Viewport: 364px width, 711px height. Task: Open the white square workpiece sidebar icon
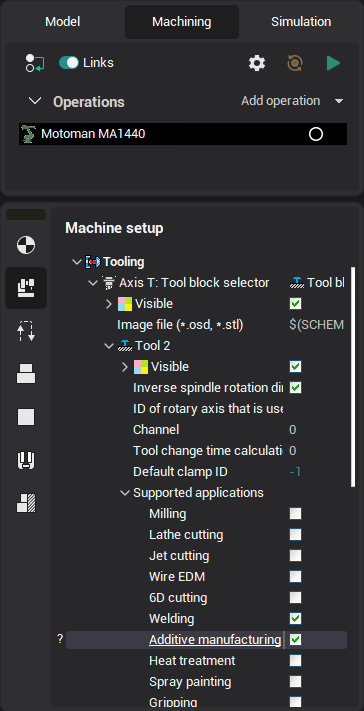(26, 417)
